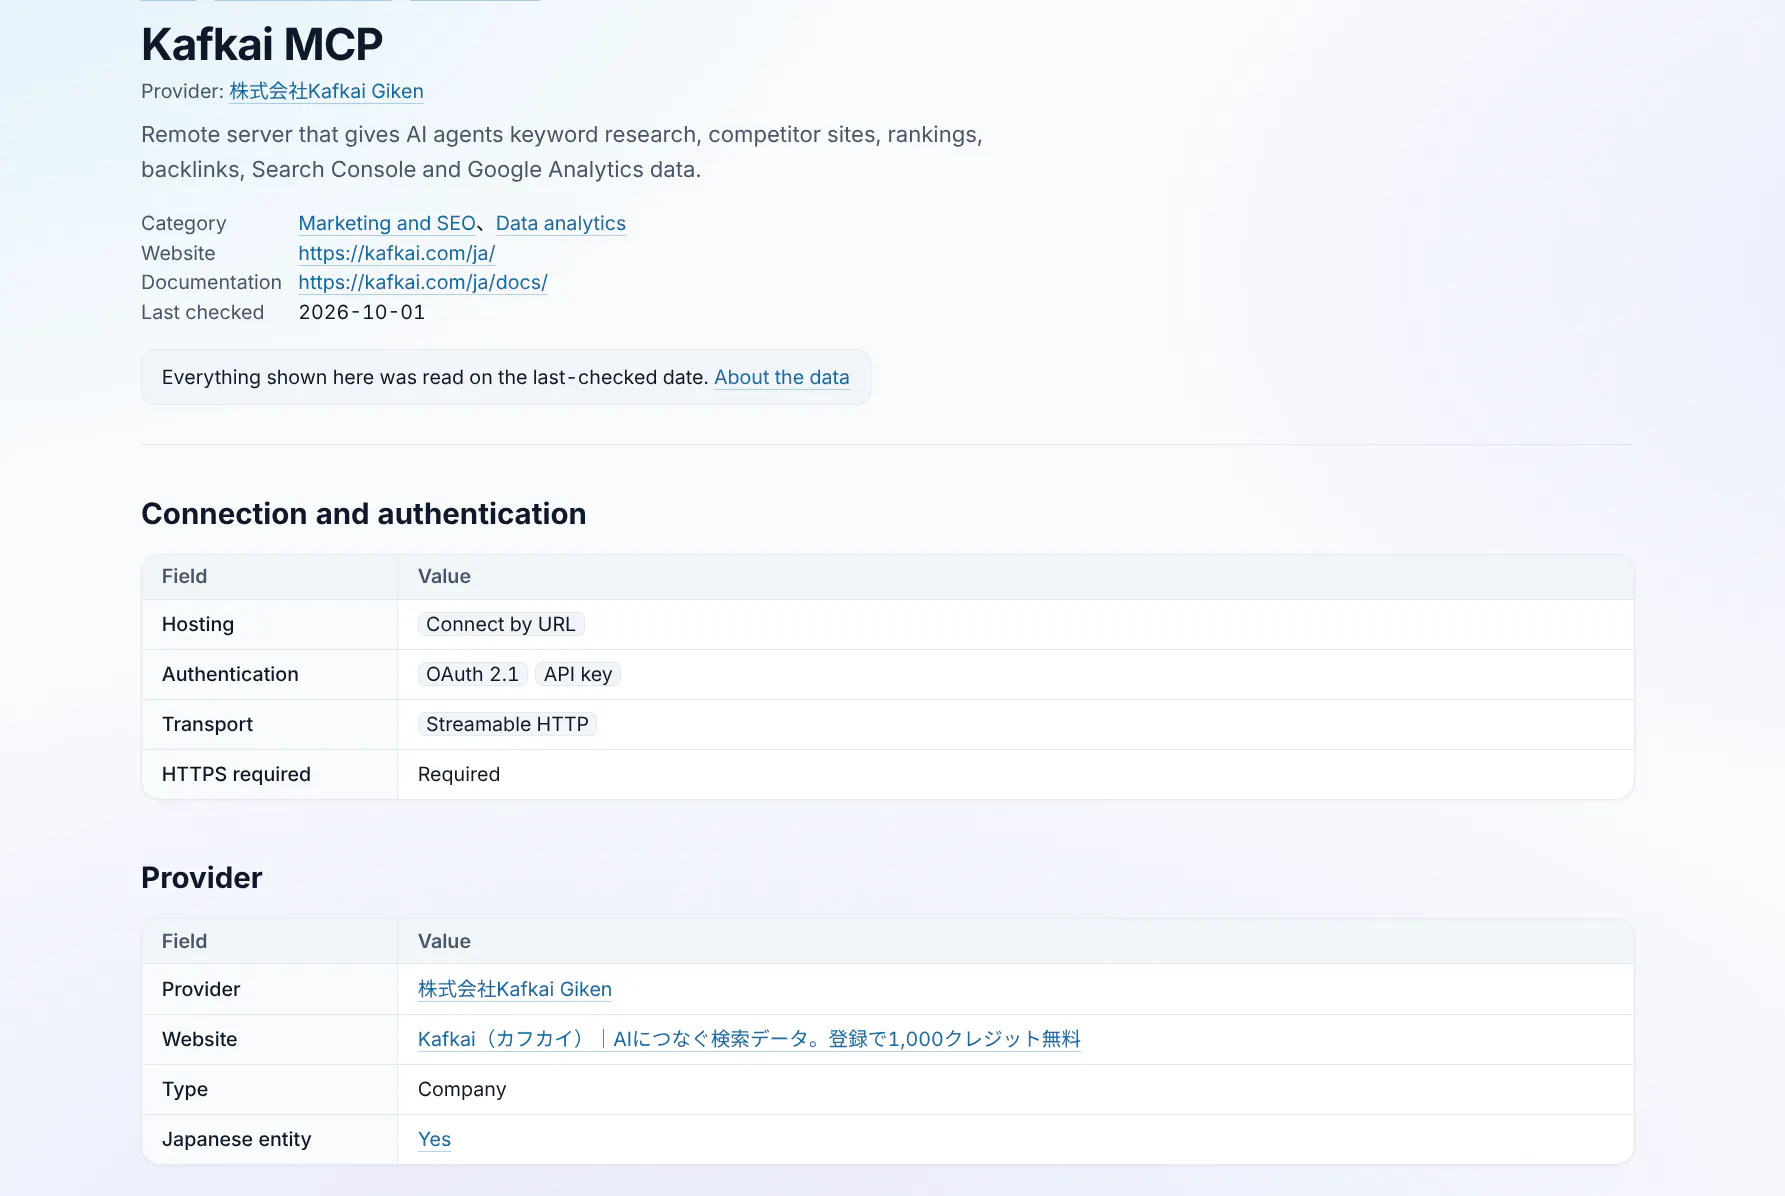Click the Connection and authentication heading
This screenshot has height=1196, width=1785.
(364, 513)
